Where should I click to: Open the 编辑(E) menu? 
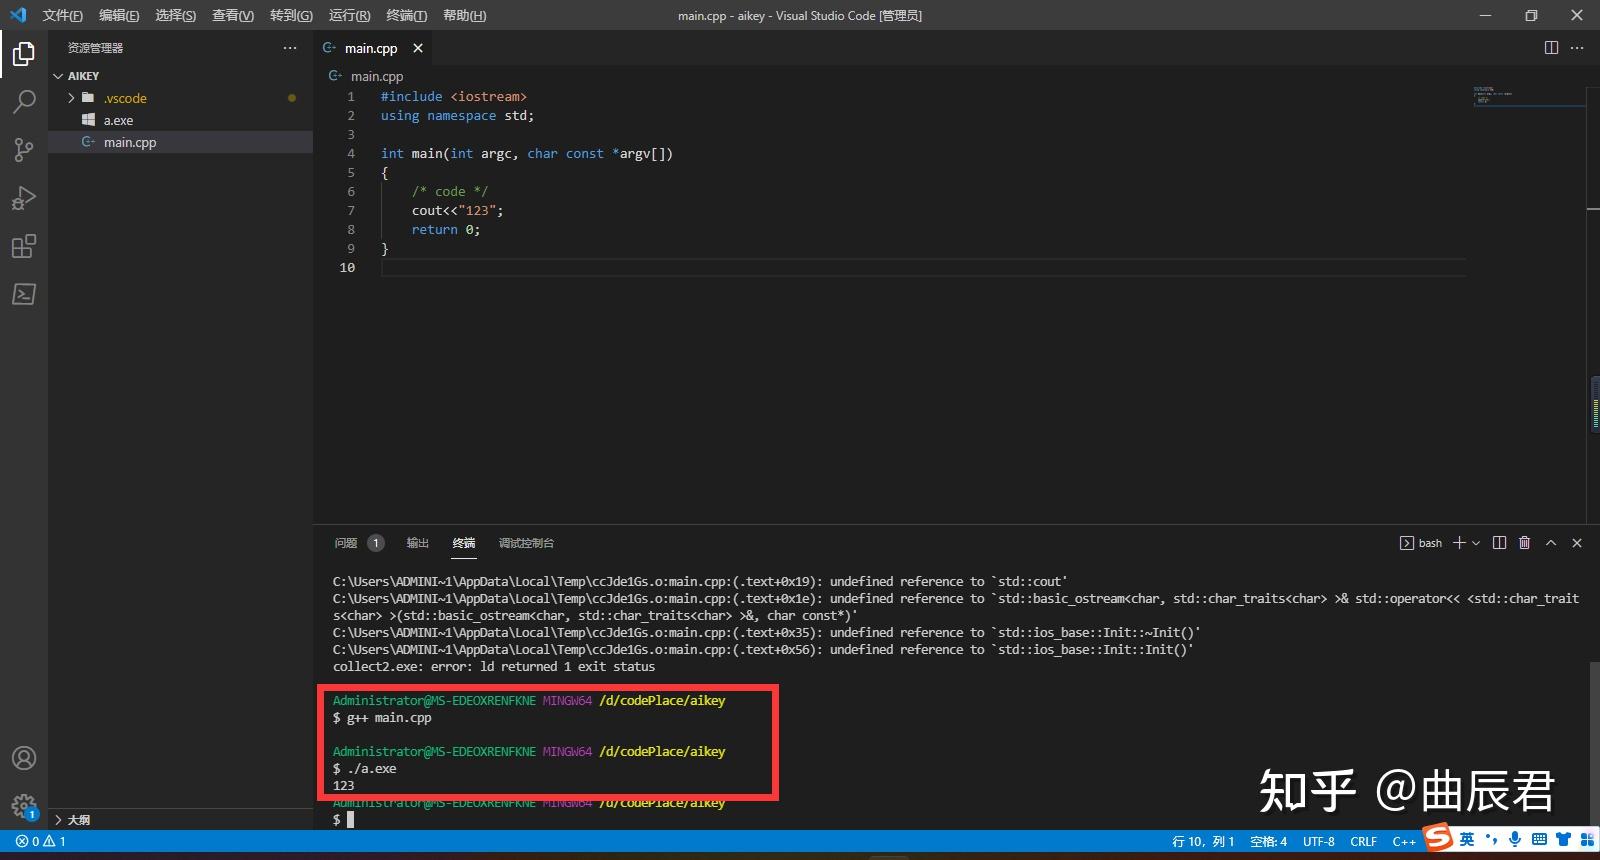coord(119,15)
